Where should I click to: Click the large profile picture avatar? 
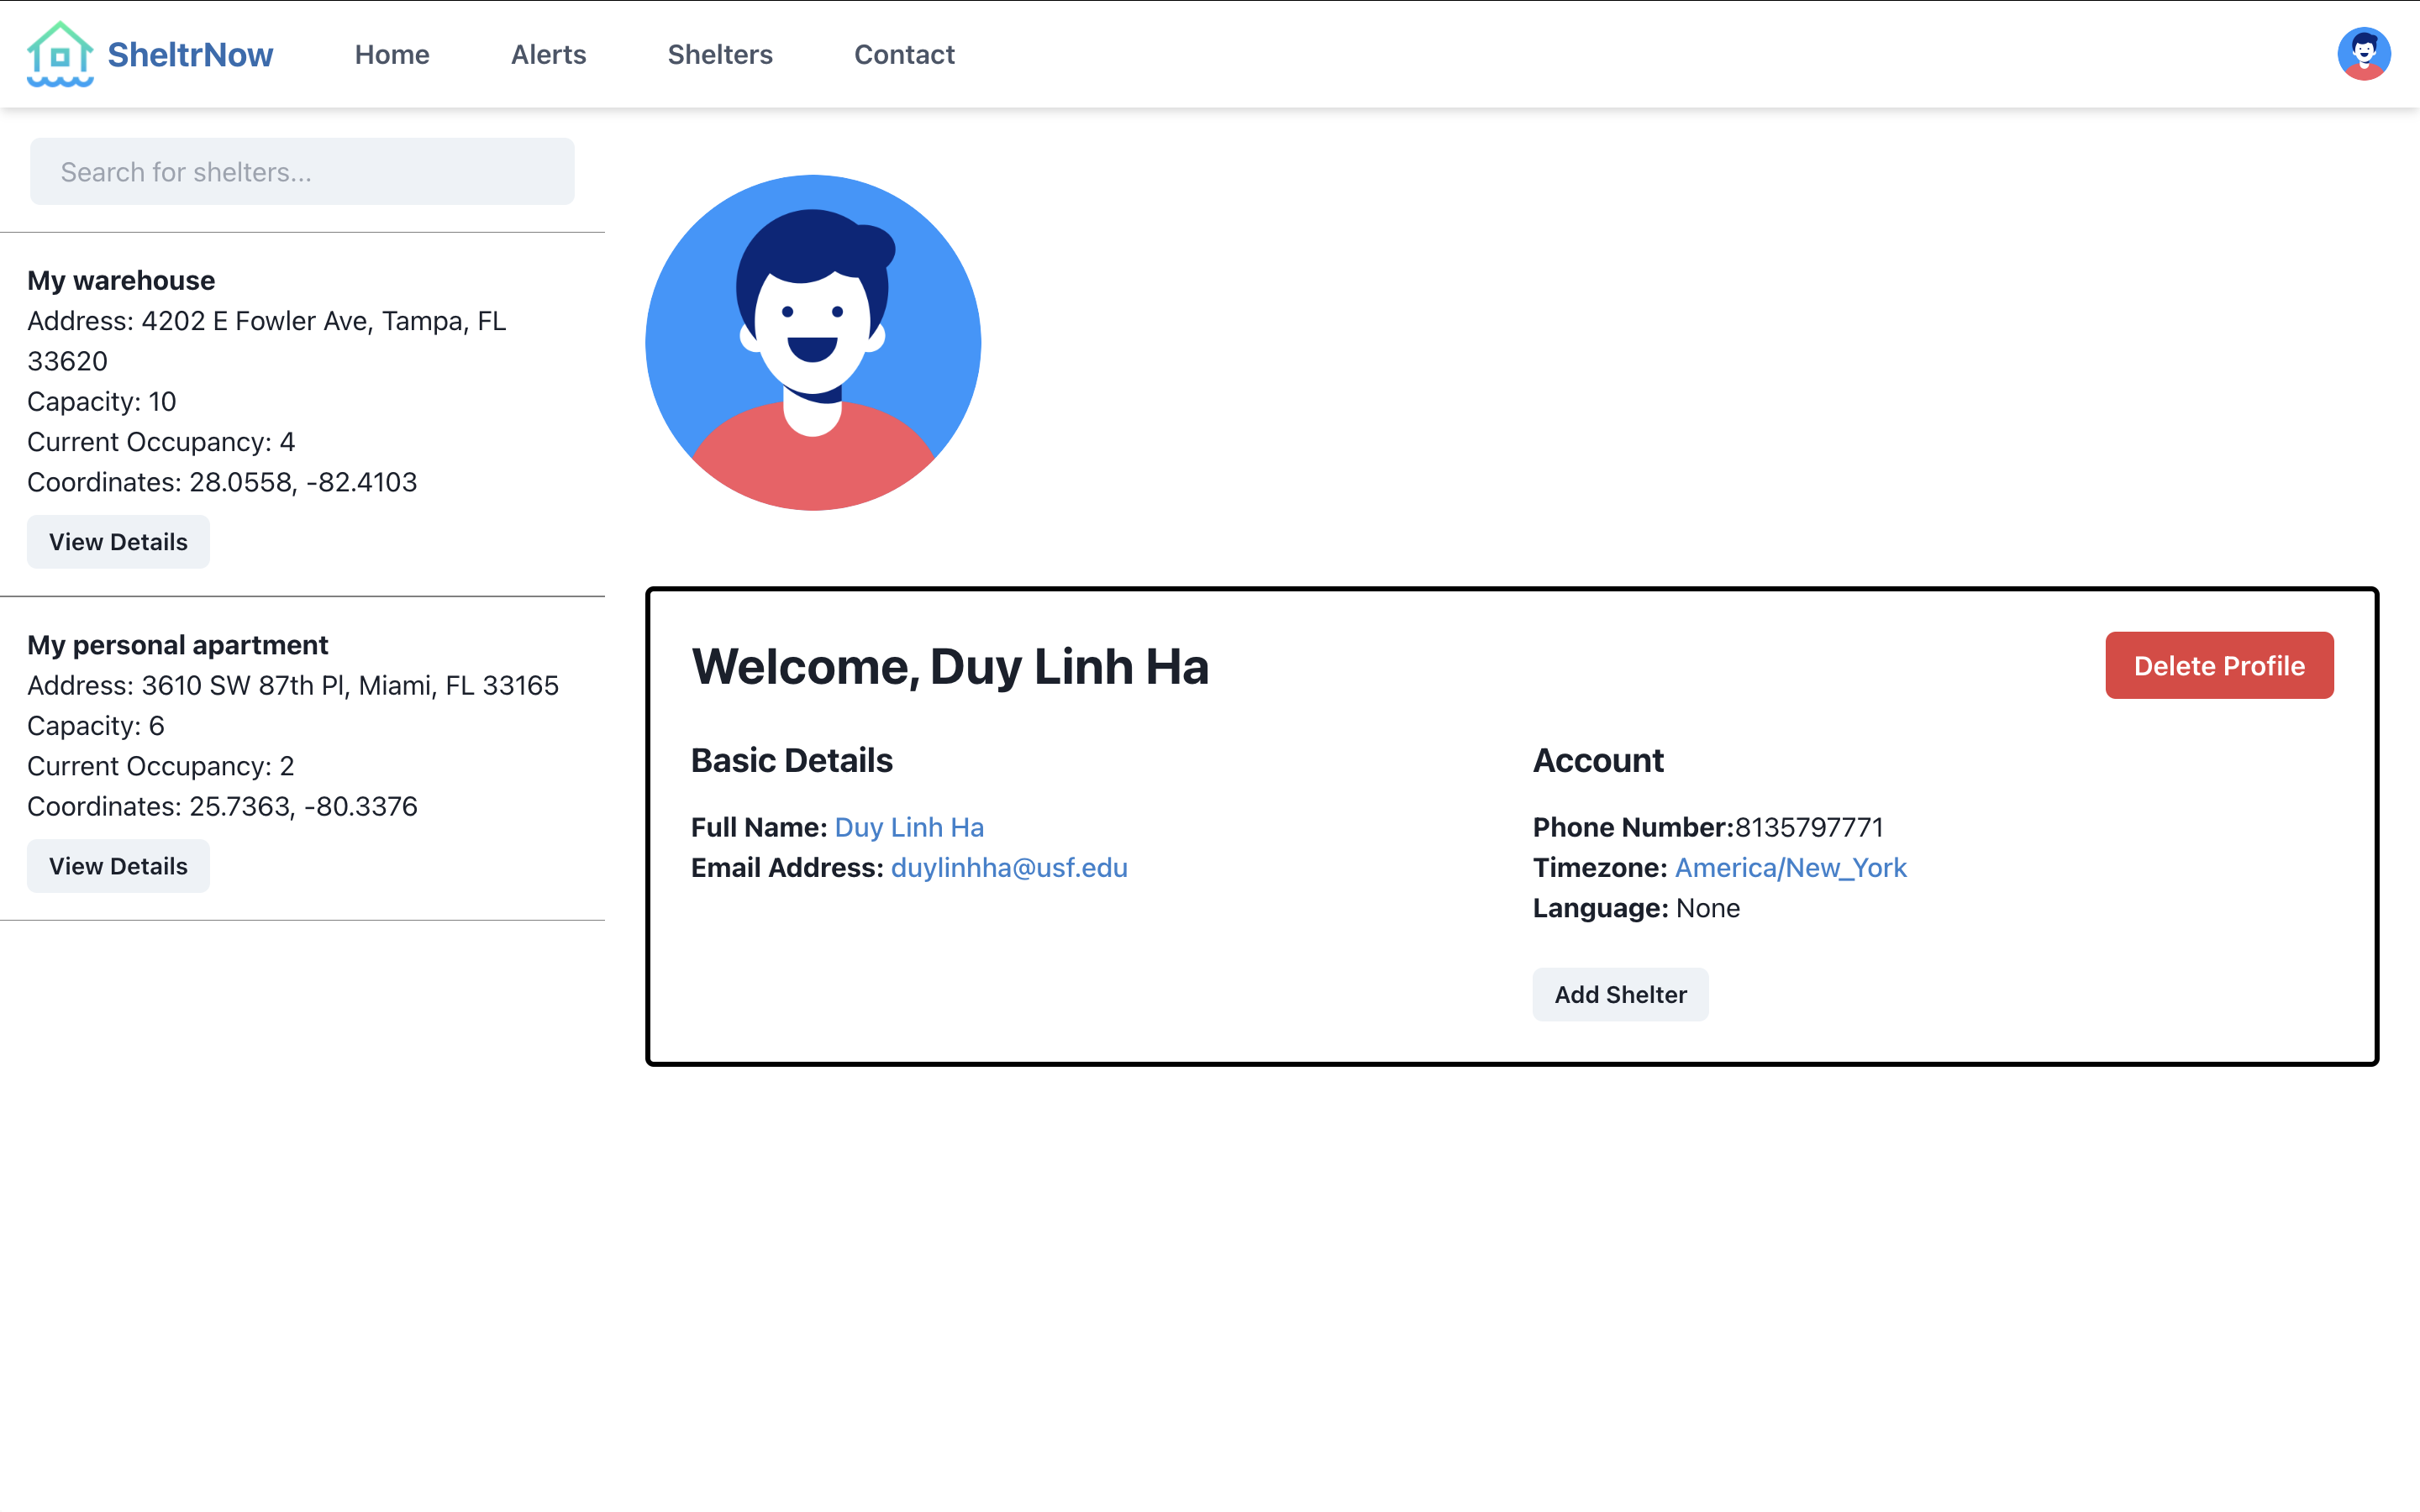pyautogui.click(x=813, y=343)
